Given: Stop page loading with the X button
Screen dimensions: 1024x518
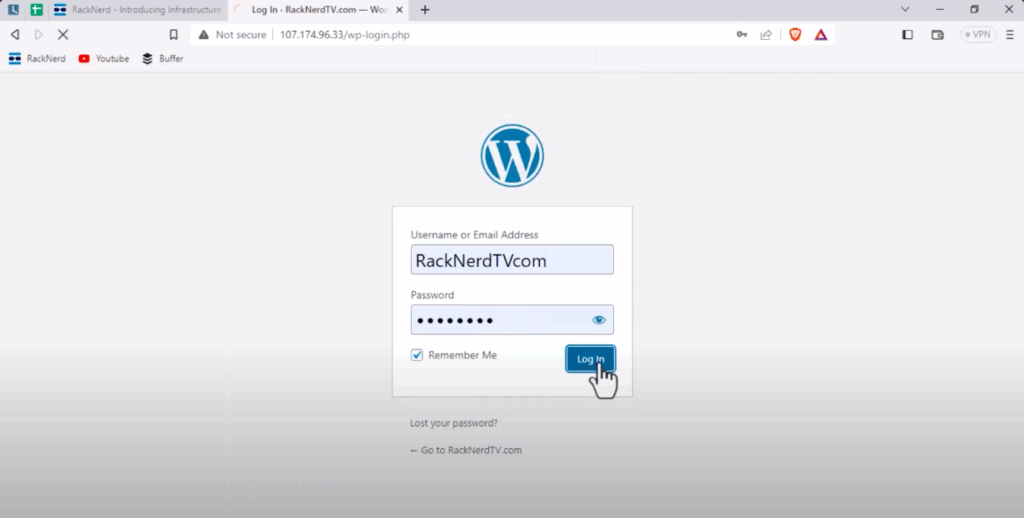Looking at the screenshot, I should (62, 34).
